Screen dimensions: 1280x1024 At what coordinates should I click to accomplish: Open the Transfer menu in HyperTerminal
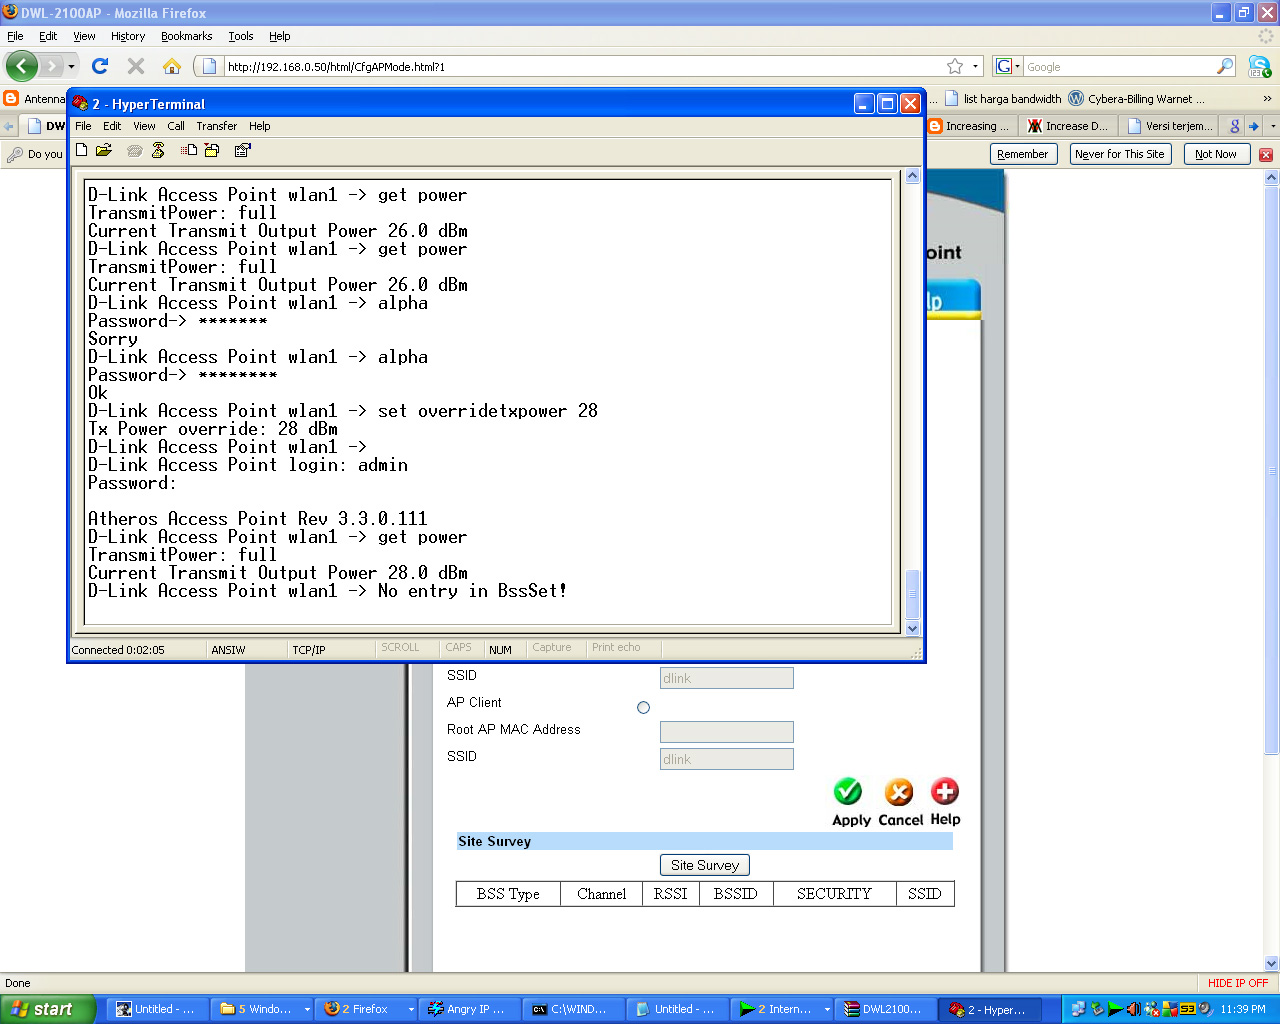[x=216, y=126]
